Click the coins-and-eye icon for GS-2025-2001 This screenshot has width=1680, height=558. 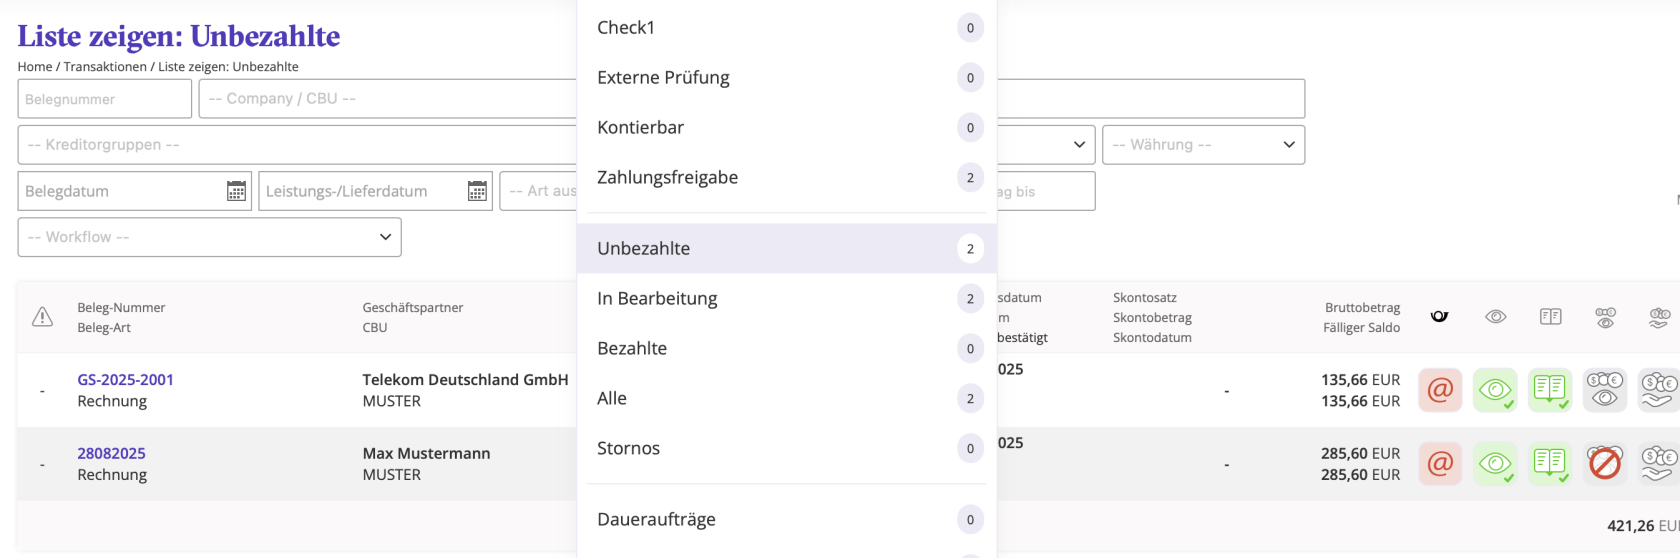(1605, 390)
